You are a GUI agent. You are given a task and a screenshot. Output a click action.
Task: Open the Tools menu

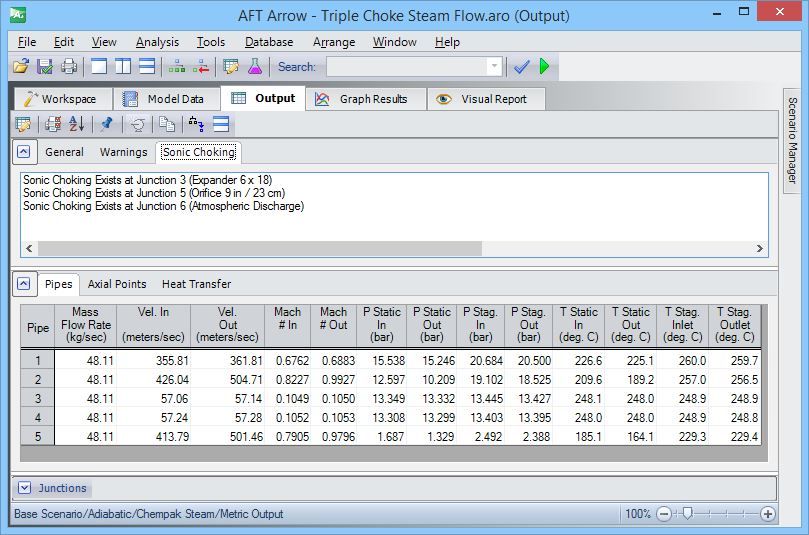coord(211,42)
